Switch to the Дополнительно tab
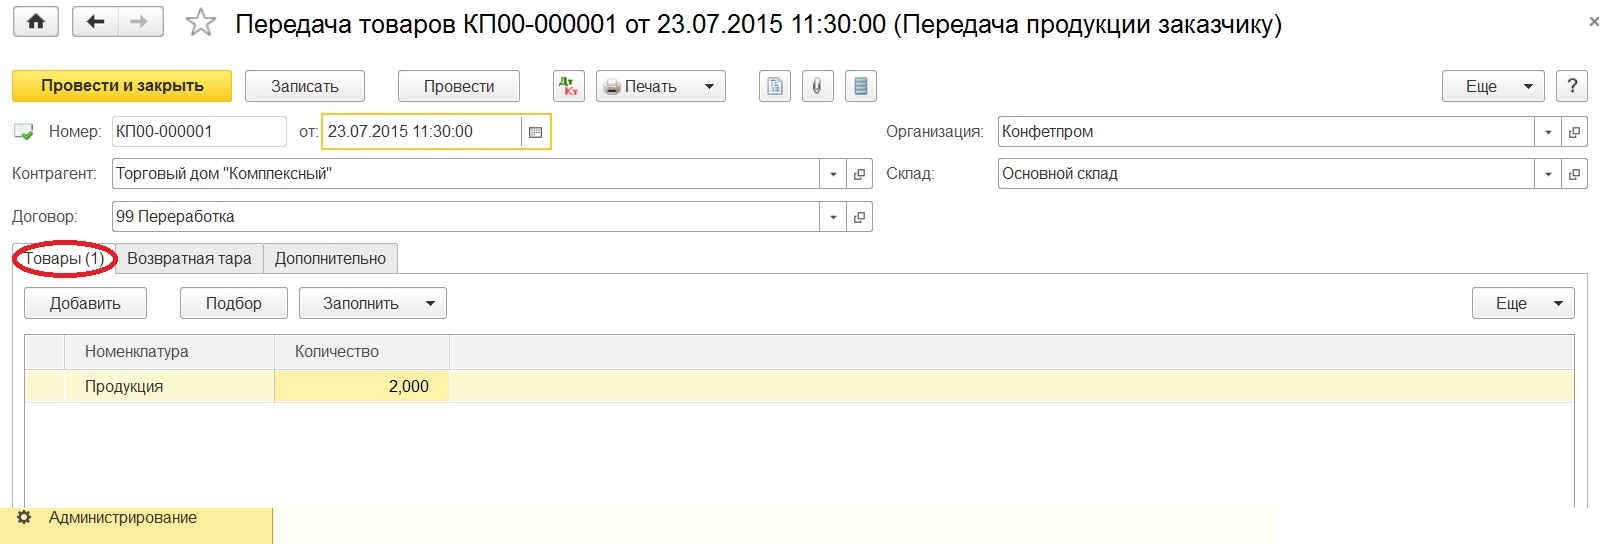This screenshot has height=544, width=1604. point(330,258)
